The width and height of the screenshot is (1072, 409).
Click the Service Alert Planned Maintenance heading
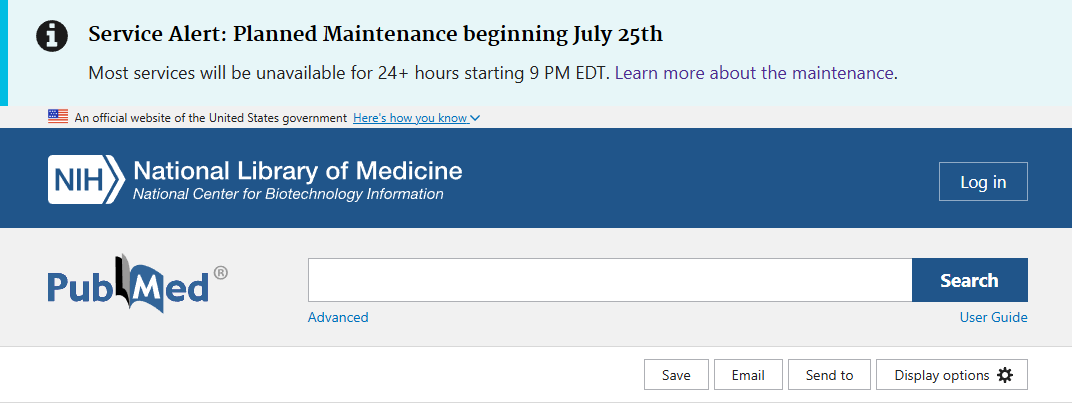(375, 34)
